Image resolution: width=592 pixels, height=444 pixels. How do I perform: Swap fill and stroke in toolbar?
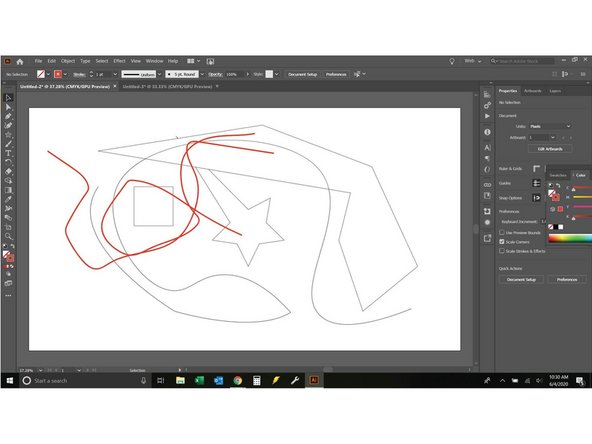click(x=12, y=246)
